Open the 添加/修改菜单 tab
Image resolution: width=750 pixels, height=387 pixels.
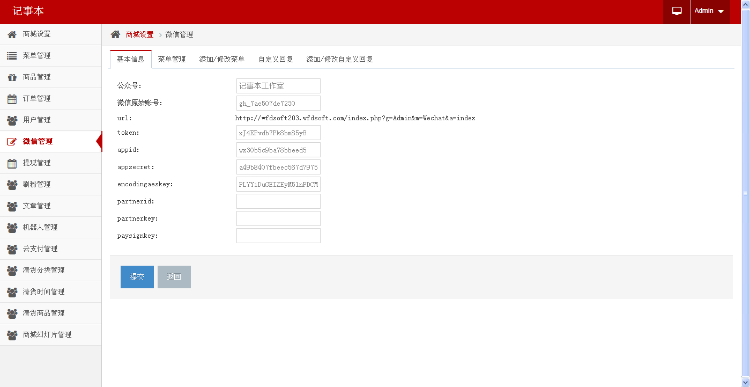coord(222,59)
